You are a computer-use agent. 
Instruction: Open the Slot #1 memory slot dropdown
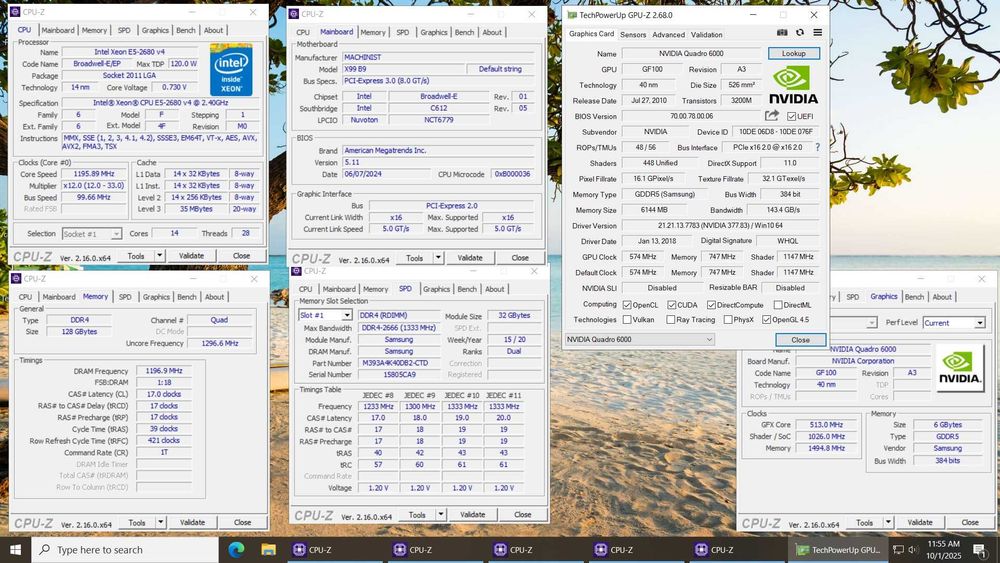click(x=347, y=315)
